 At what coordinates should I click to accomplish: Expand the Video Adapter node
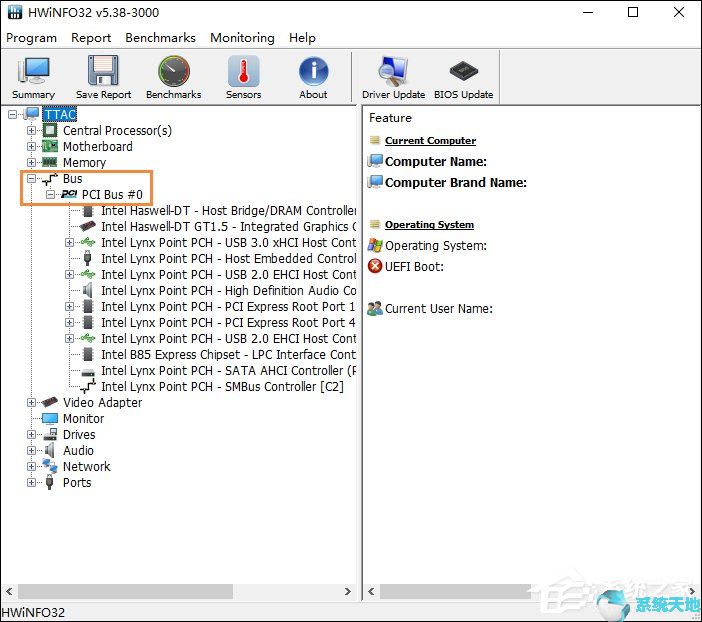[x=31, y=402]
